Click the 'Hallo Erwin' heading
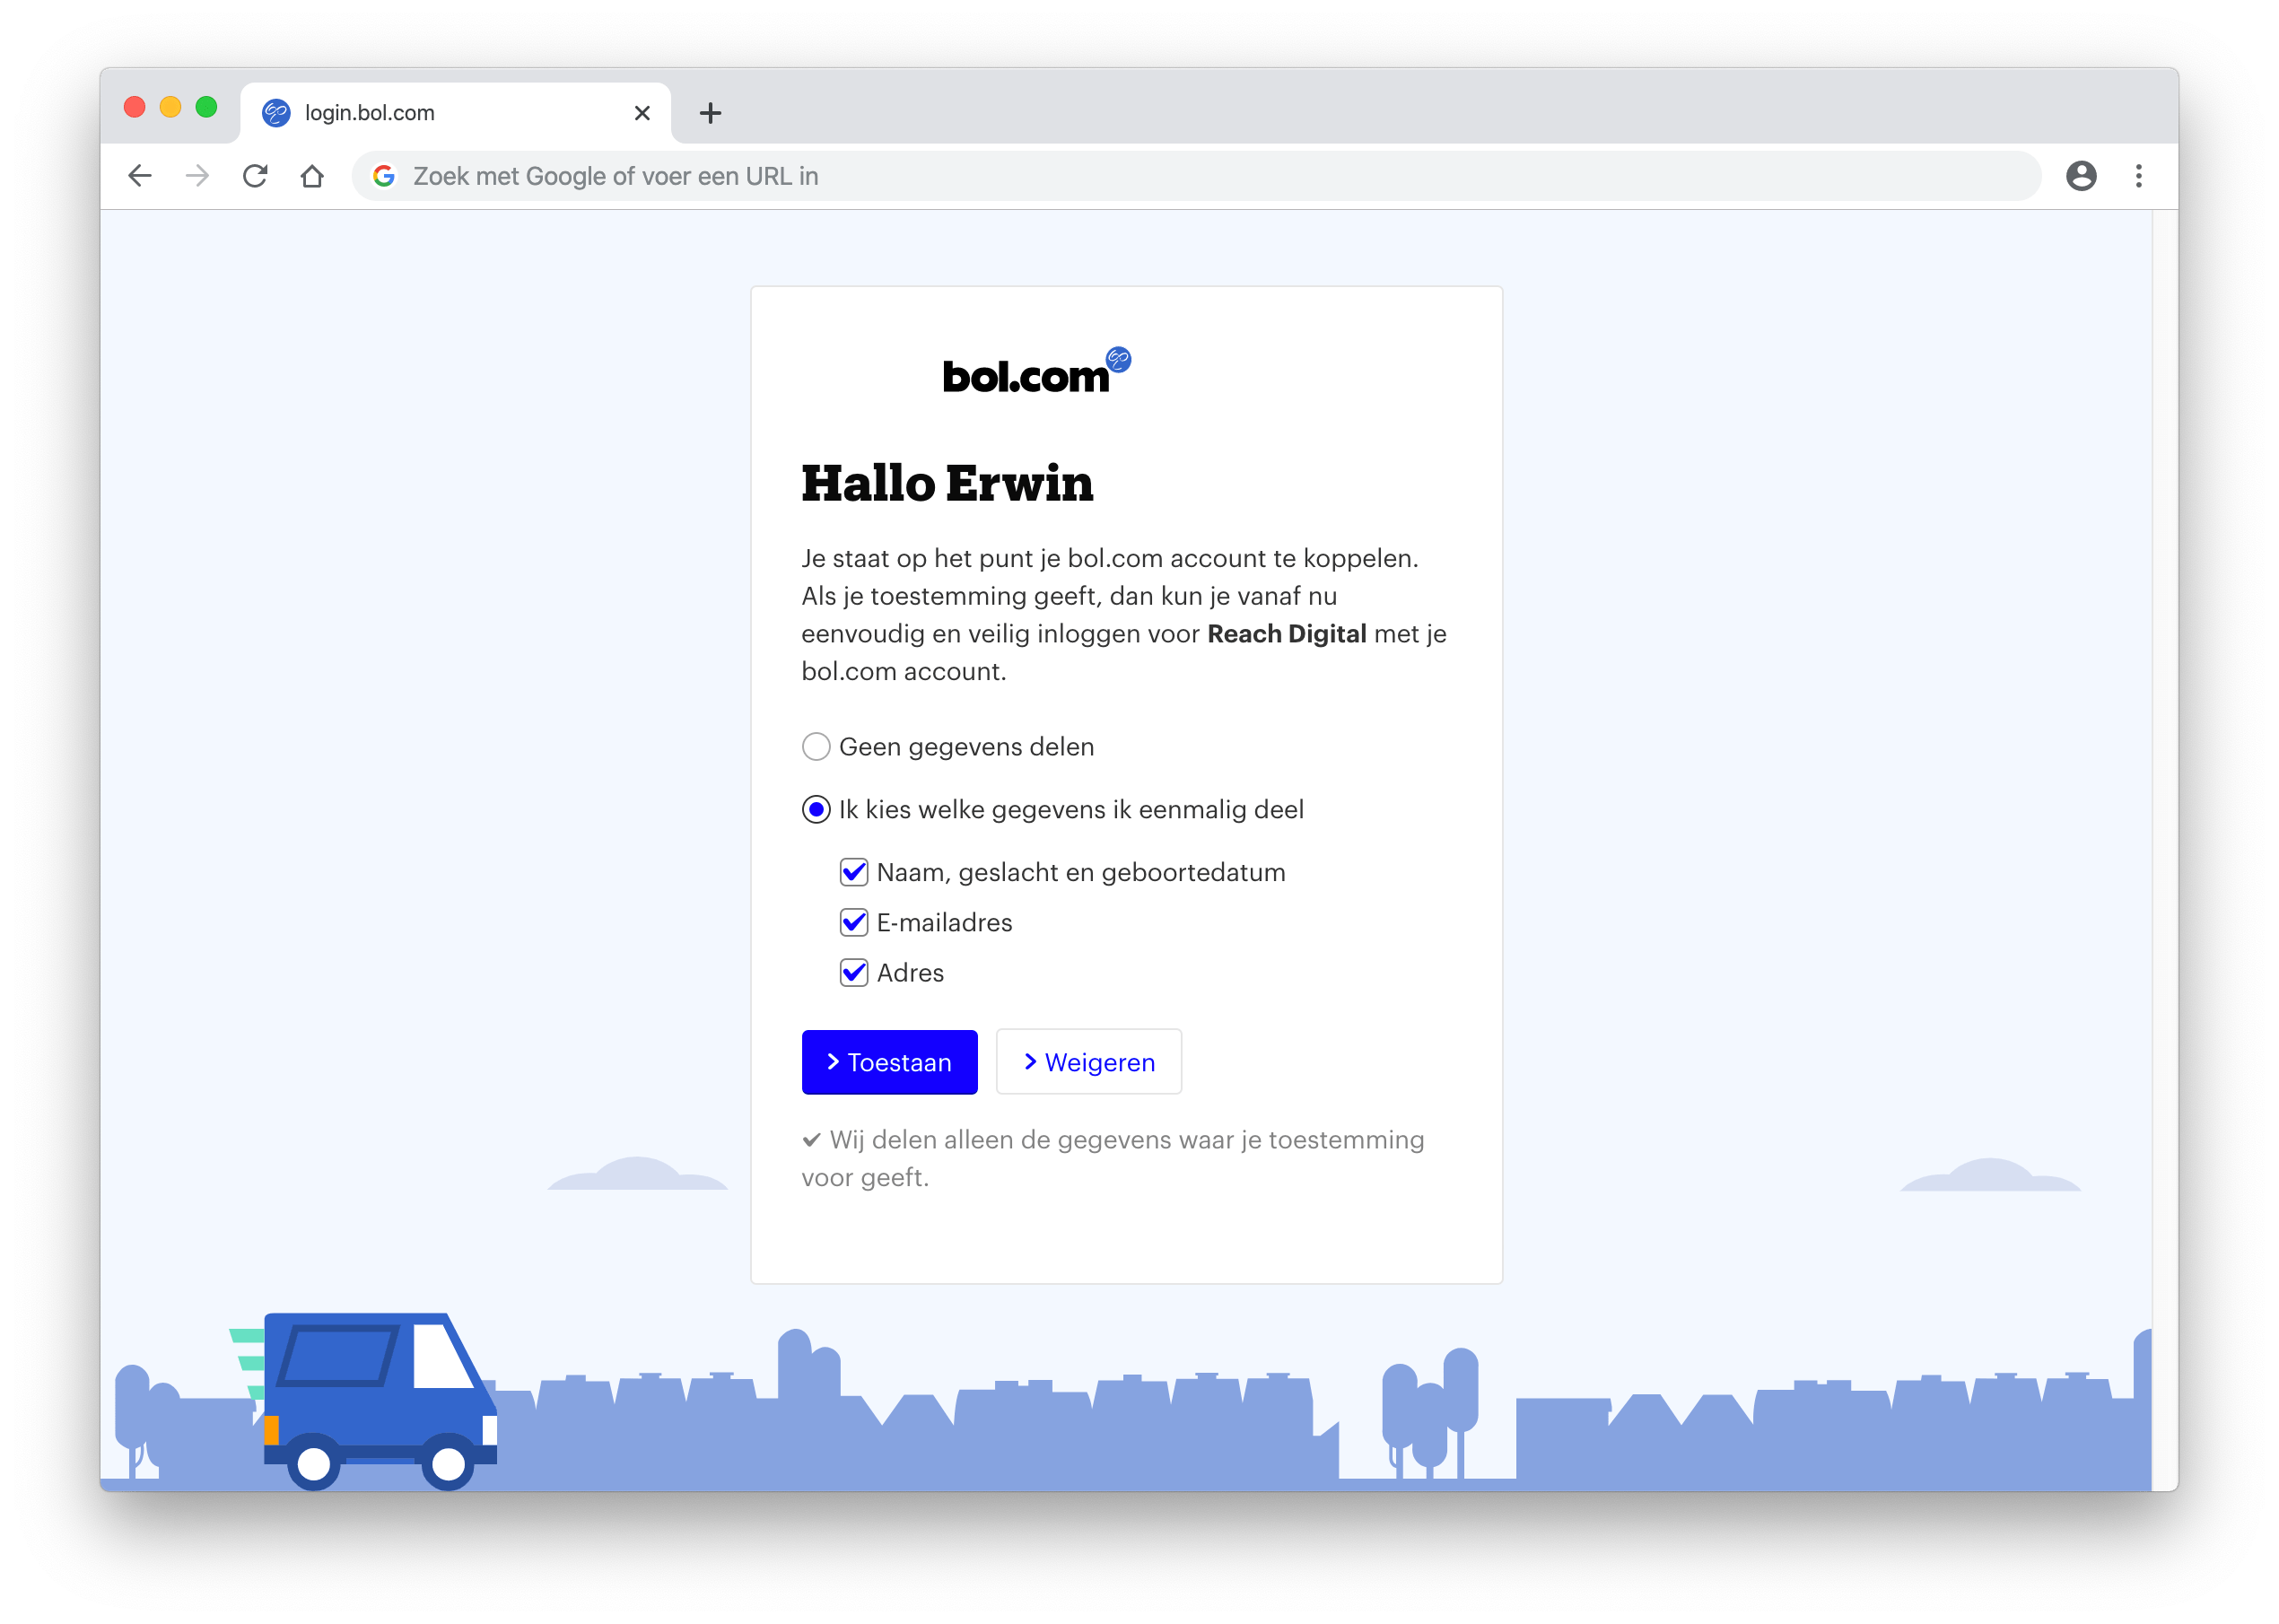This screenshot has width=2279, height=1624. pos(947,483)
